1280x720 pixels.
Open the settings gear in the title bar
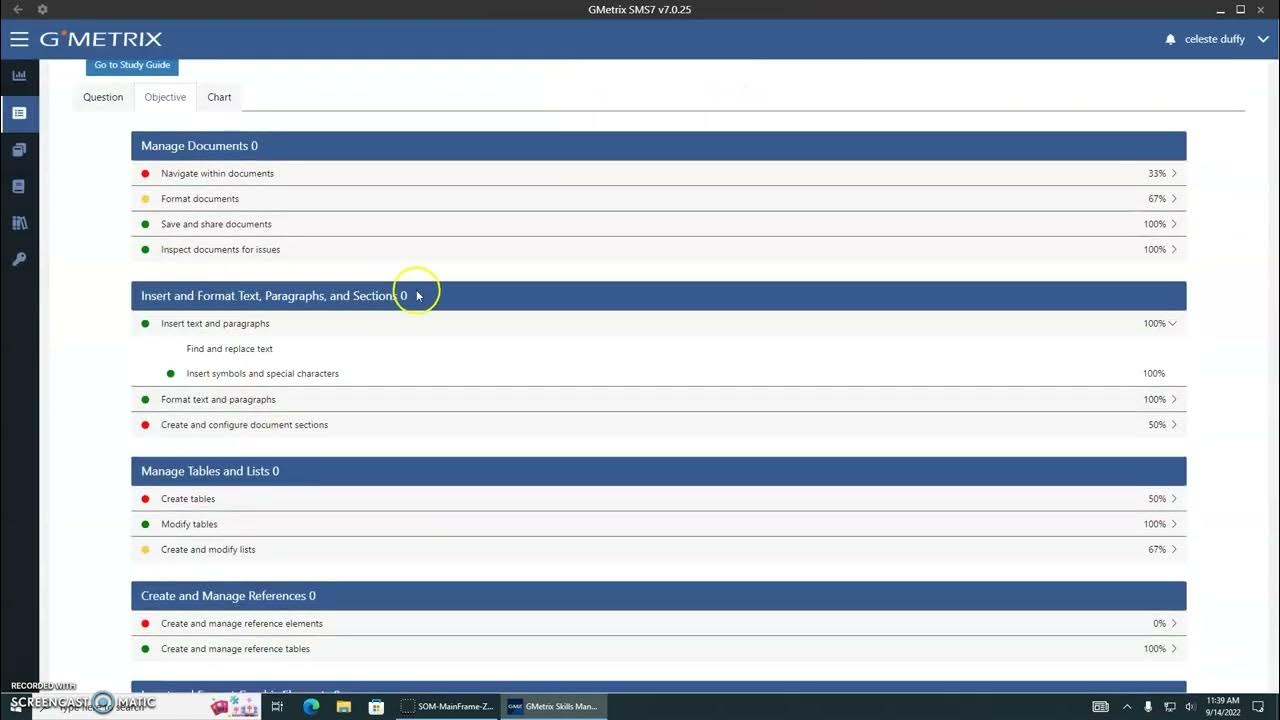click(x=42, y=9)
